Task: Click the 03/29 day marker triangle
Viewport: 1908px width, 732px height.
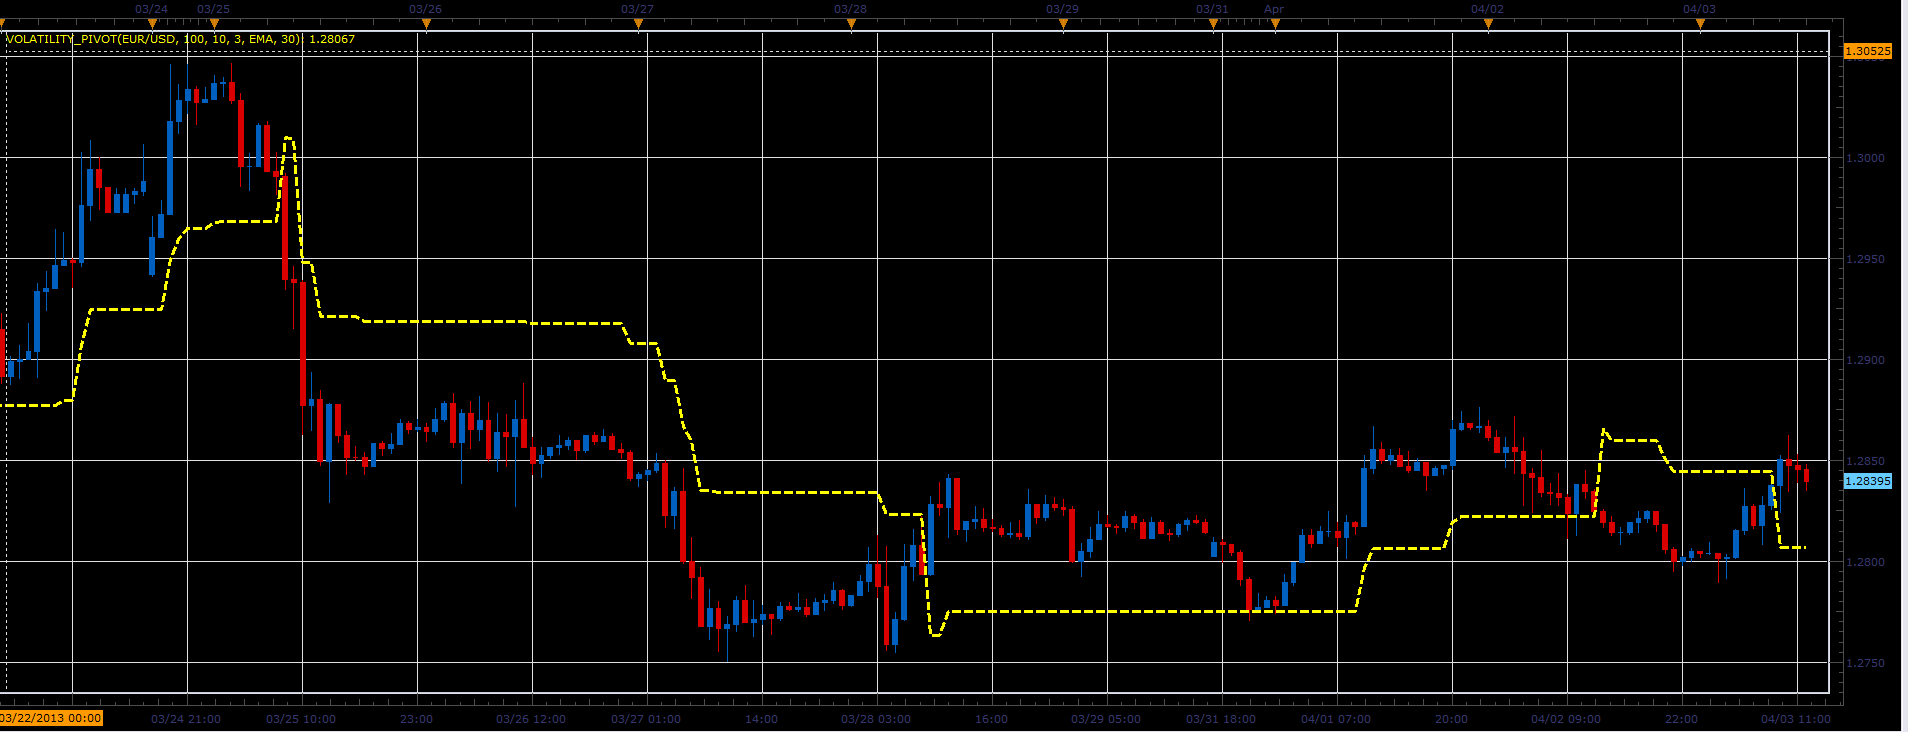Action: [1063, 23]
